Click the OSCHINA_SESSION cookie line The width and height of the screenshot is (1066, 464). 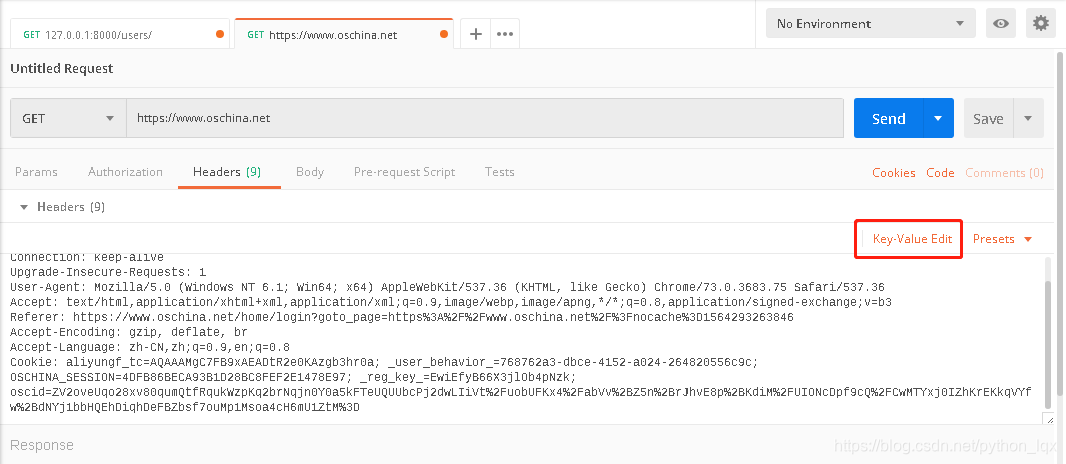click(293, 377)
